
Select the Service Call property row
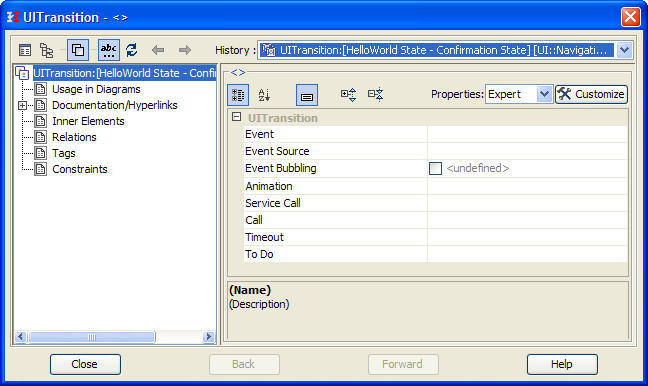pyautogui.click(x=435, y=203)
